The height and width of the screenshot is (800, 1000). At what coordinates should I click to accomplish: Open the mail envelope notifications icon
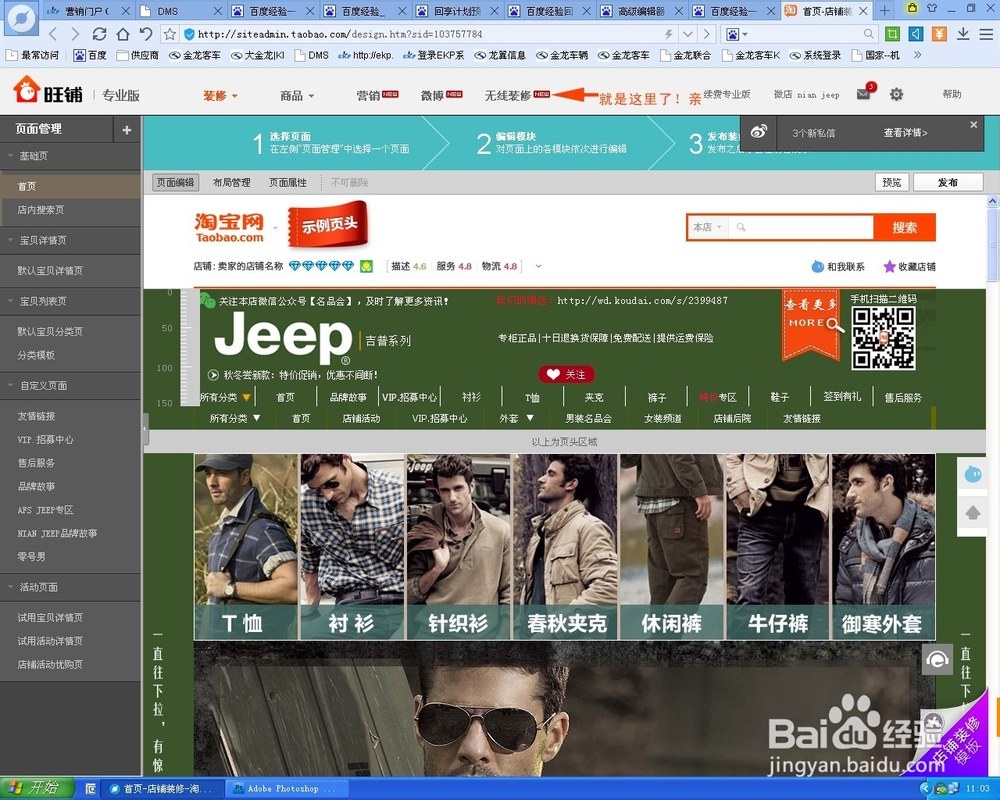[864, 94]
